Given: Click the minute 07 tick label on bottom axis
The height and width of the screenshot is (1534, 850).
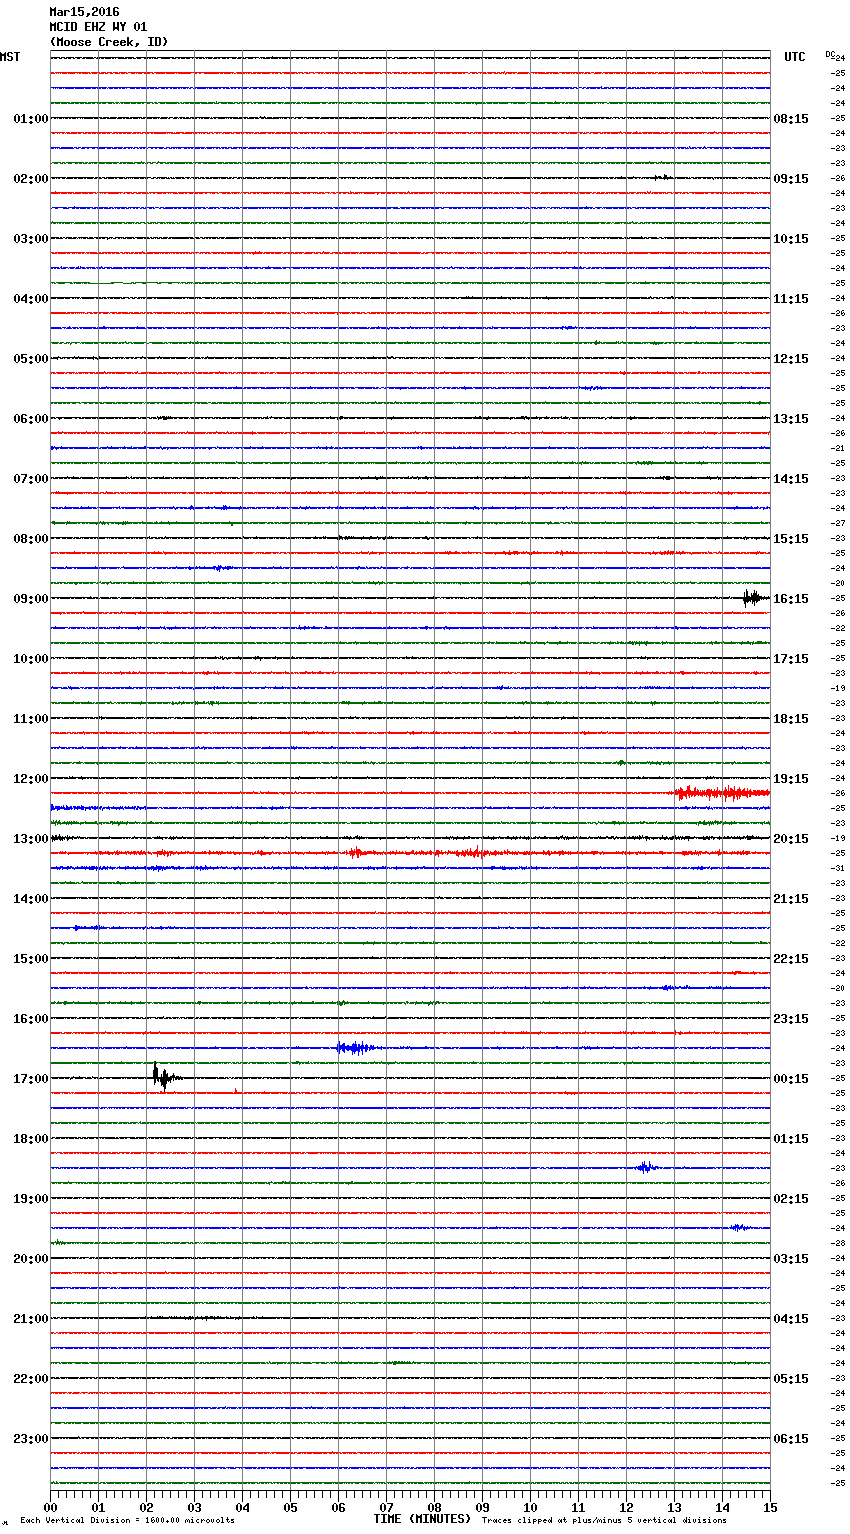Looking at the screenshot, I should point(387,1507).
